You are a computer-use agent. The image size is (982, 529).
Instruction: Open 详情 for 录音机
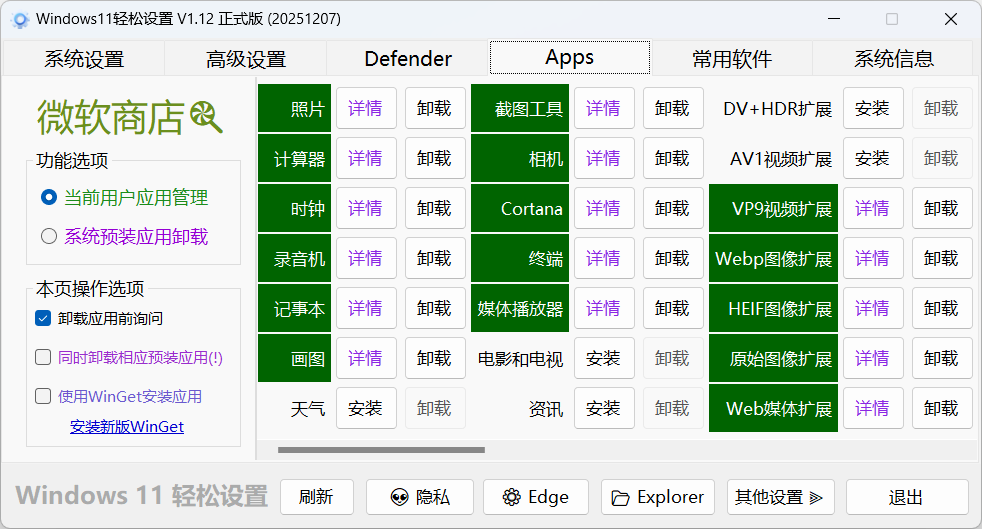pyautogui.click(x=366, y=259)
